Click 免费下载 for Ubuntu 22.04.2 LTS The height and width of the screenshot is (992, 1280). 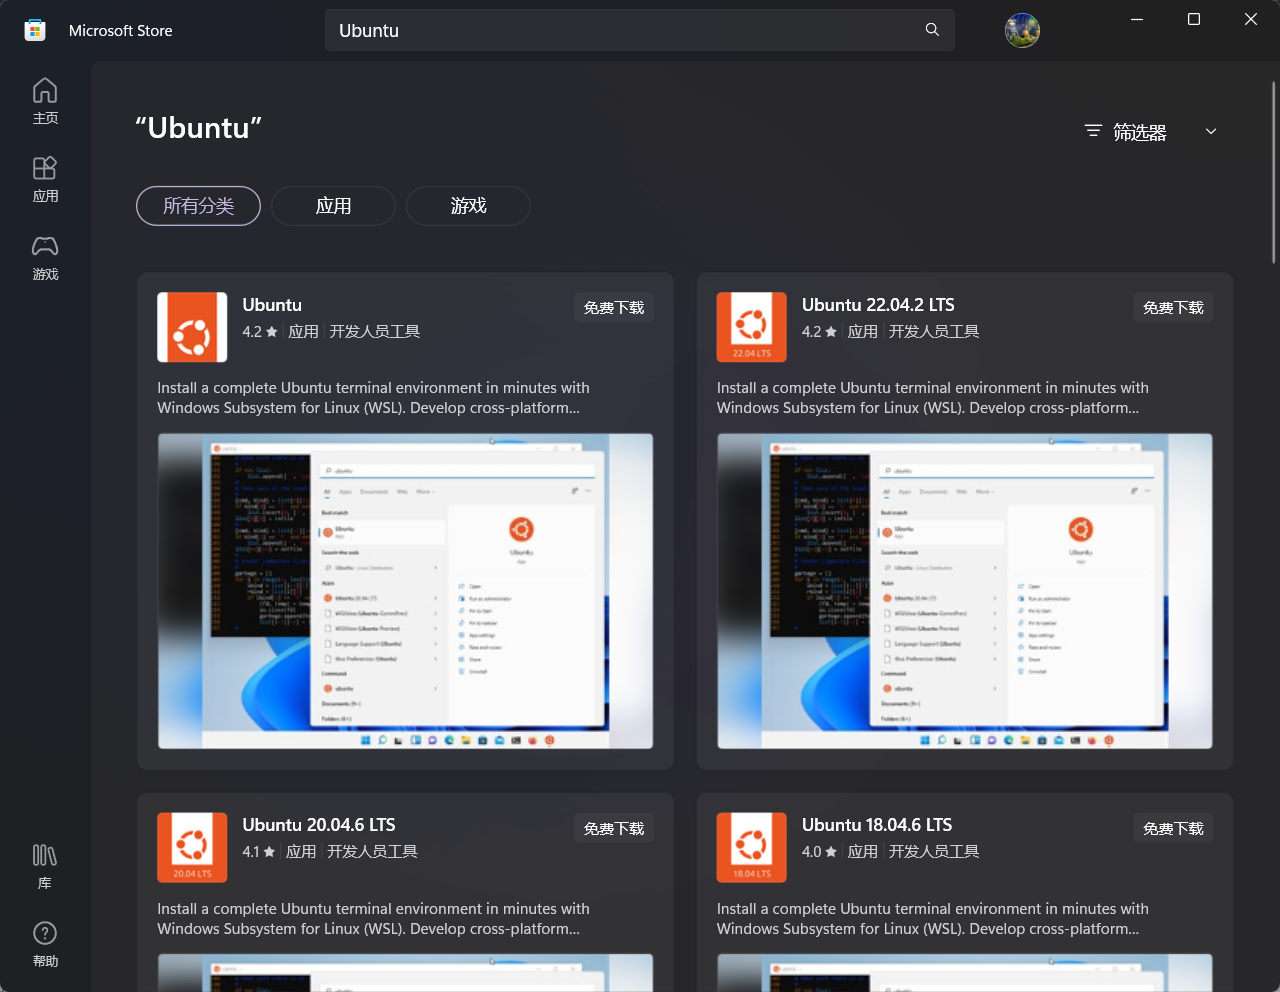[1173, 308]
